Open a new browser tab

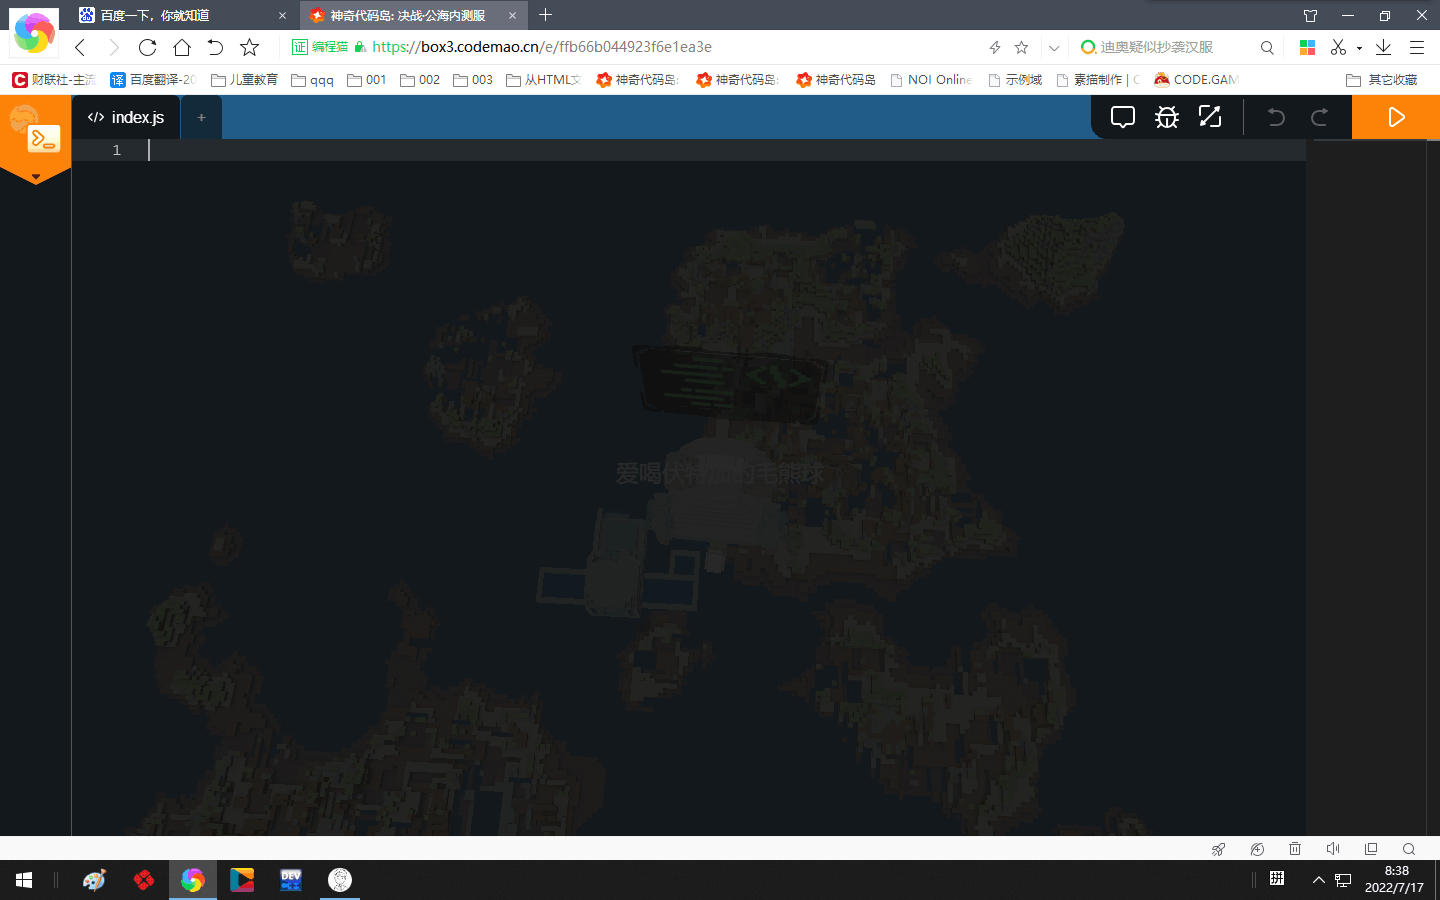click(545, 15)
